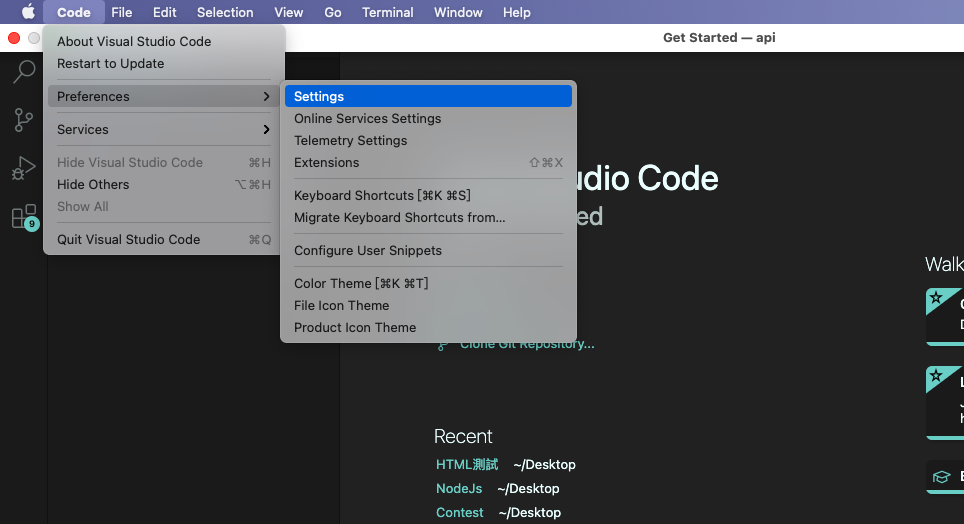Open the Source Control view
This screenshot has width=964, height=524.
coord(23,120)
